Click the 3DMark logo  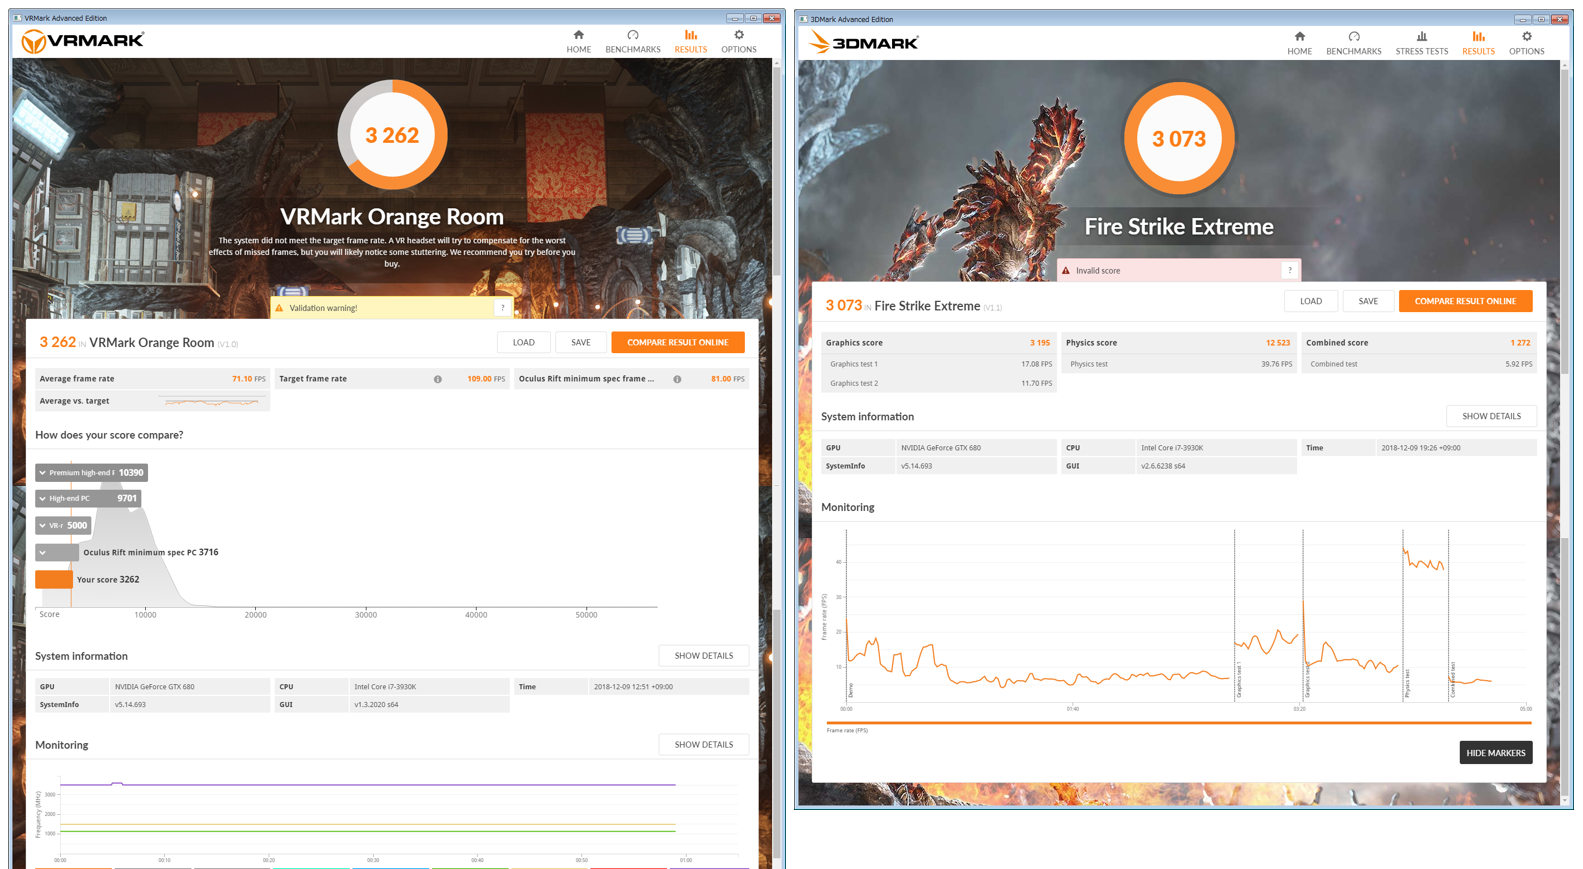coord(864,43)
